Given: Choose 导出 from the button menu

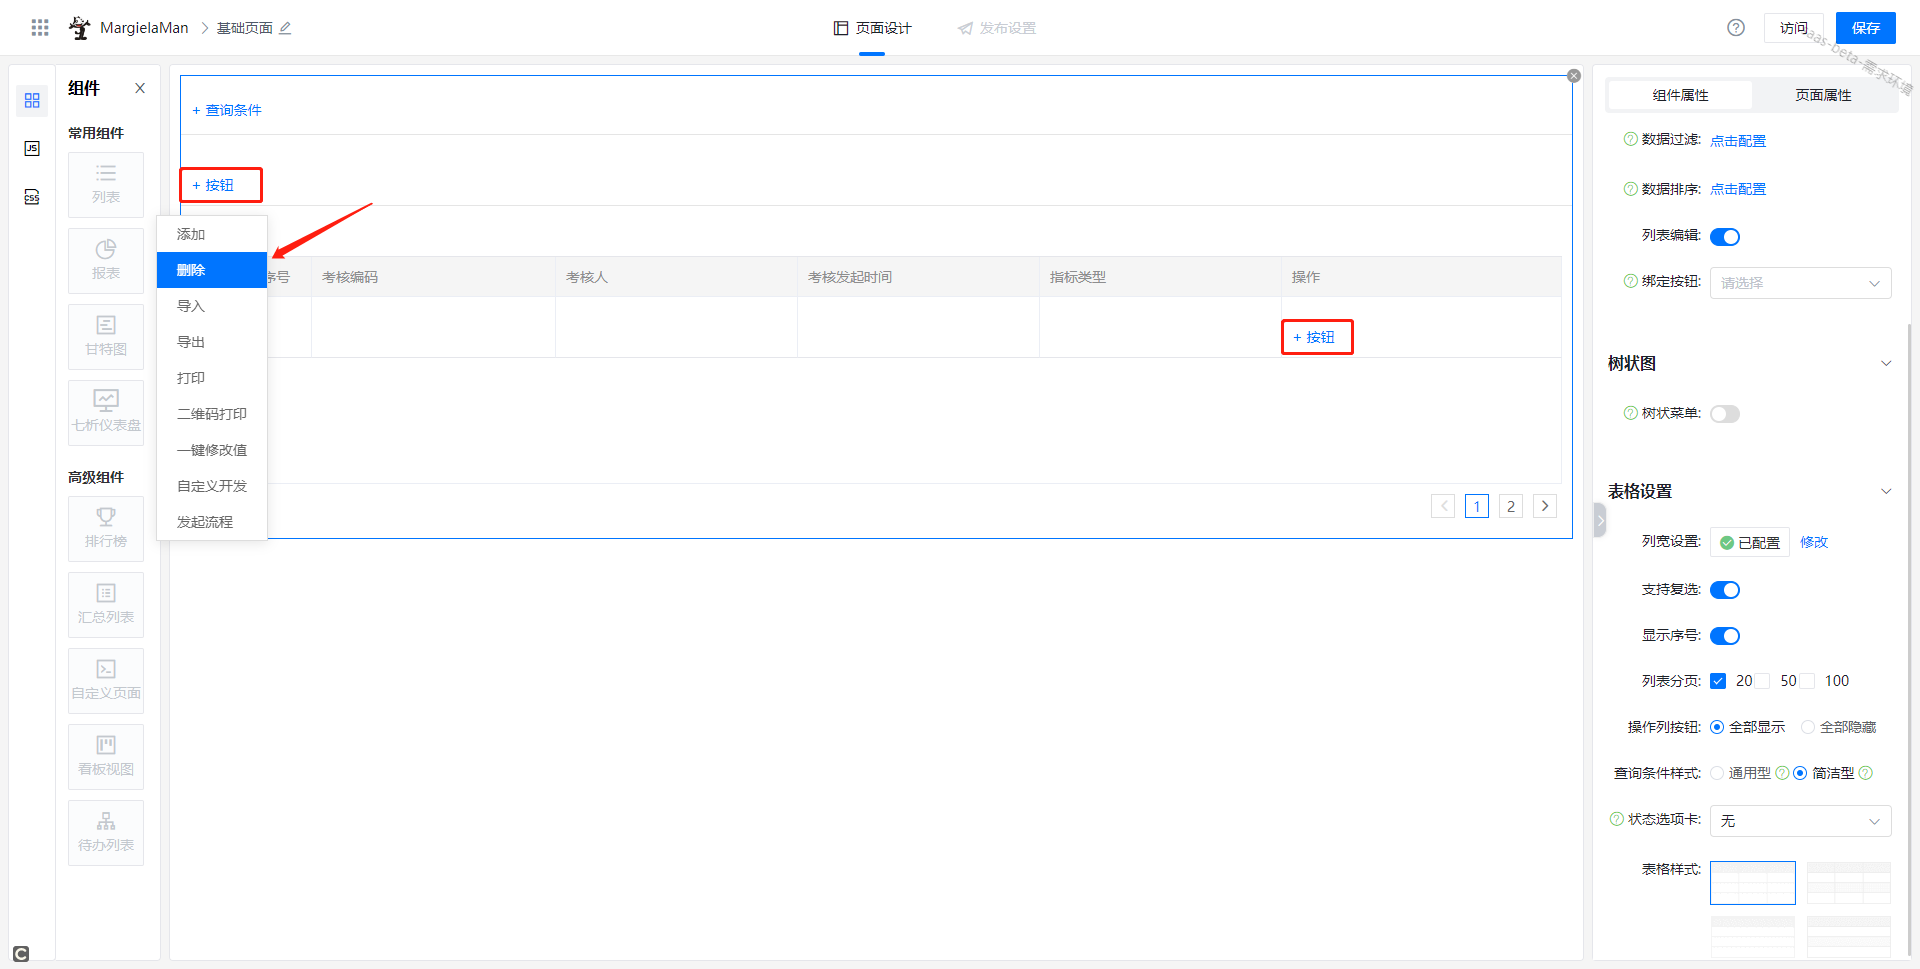Looking at the screenshot, I should click(x=212, y=342).
